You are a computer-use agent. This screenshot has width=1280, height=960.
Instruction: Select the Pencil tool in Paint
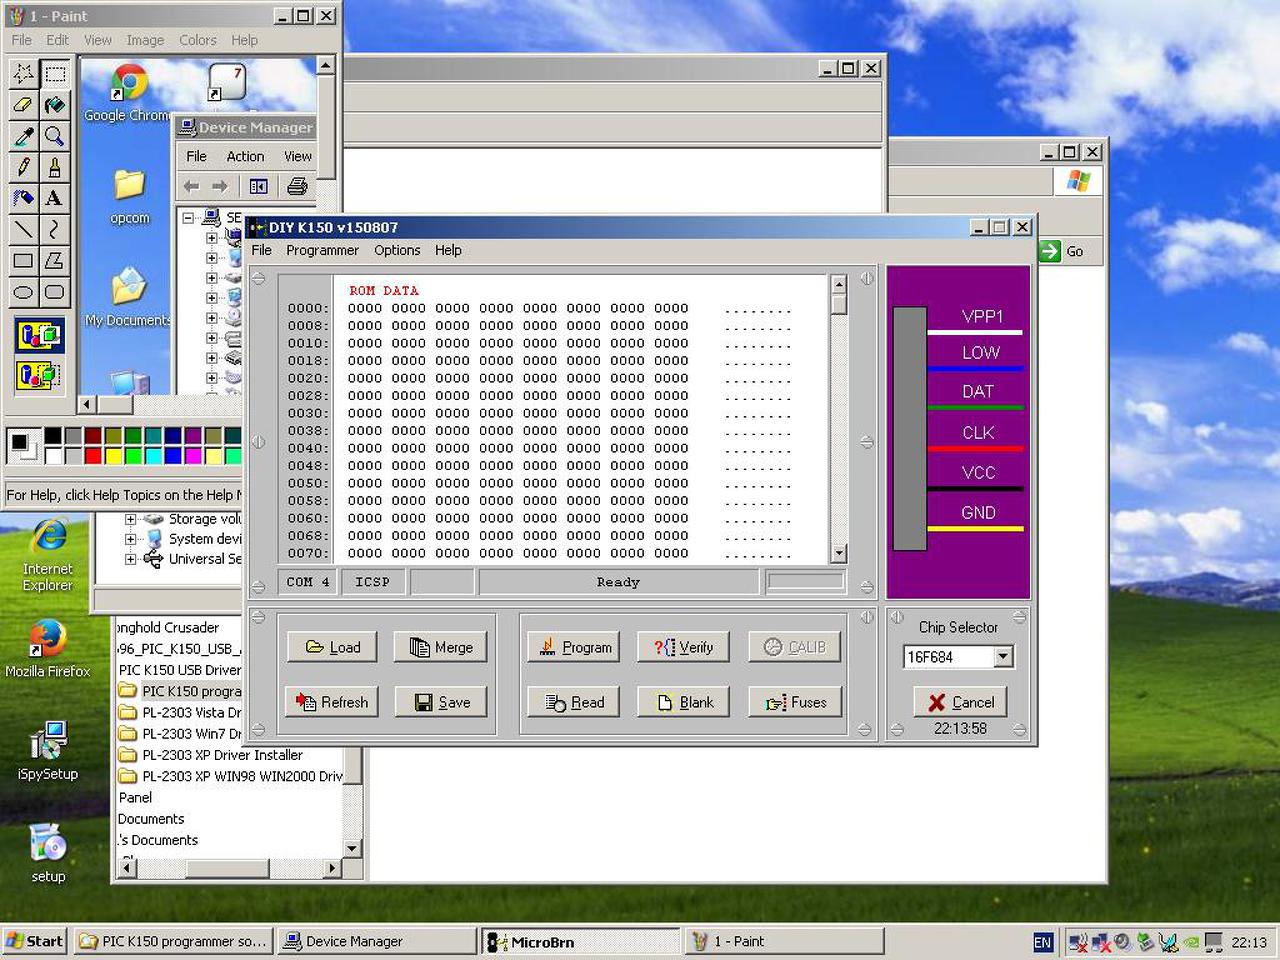(x=23, y=167)
